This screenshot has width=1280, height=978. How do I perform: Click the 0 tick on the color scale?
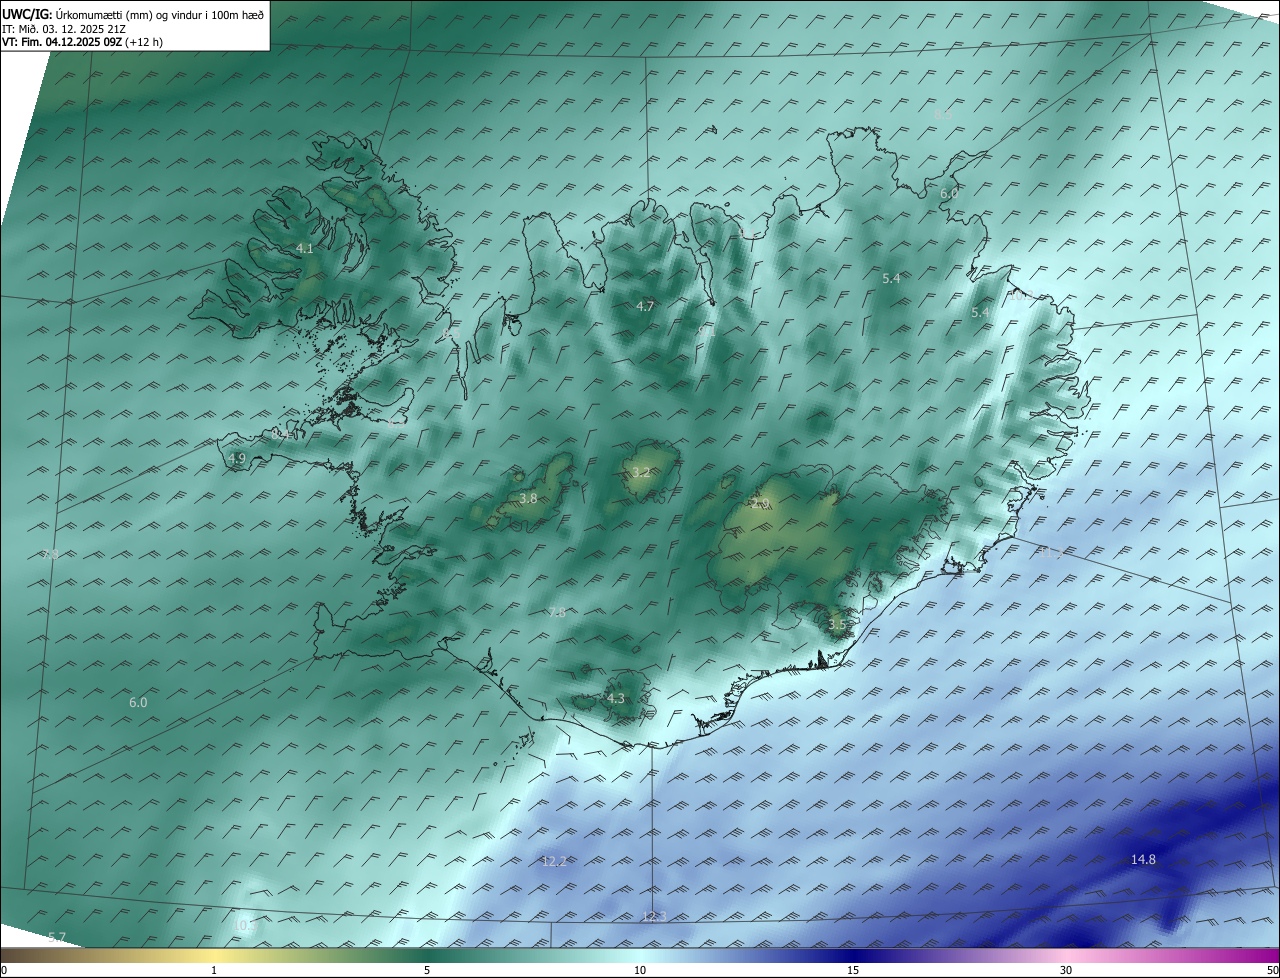tap(4, 970)
